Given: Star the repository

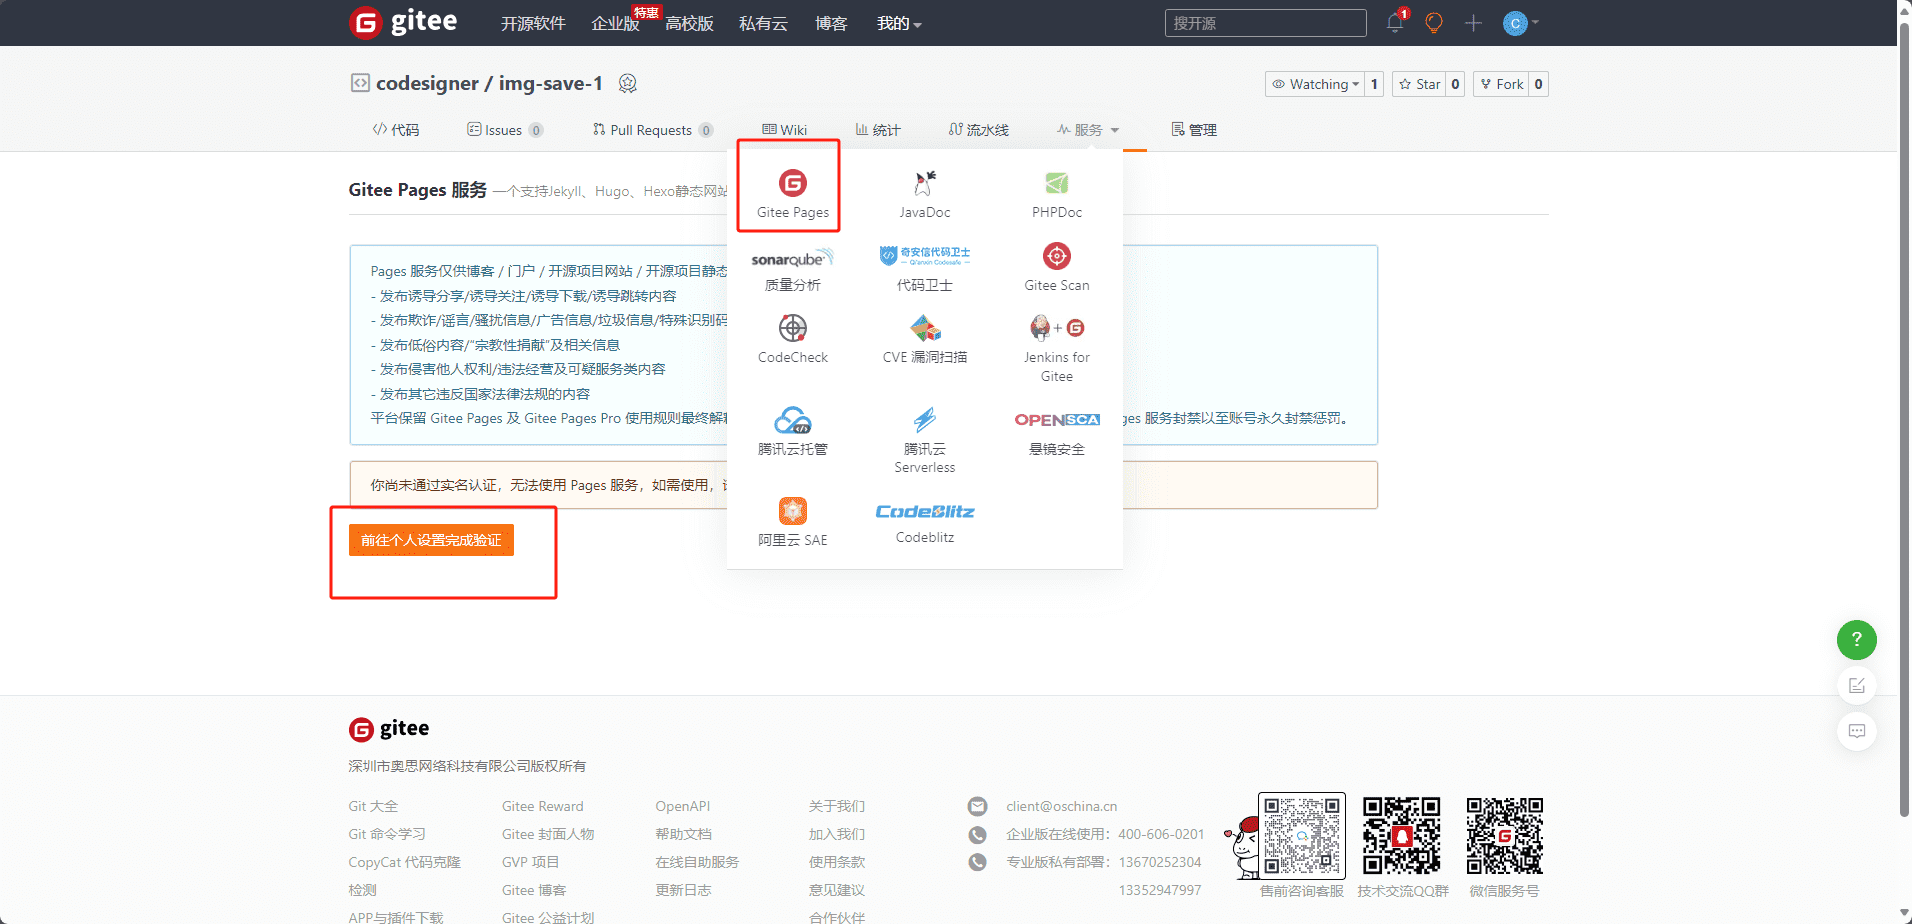Looking at the screenshot, I should click(1419, 84).
